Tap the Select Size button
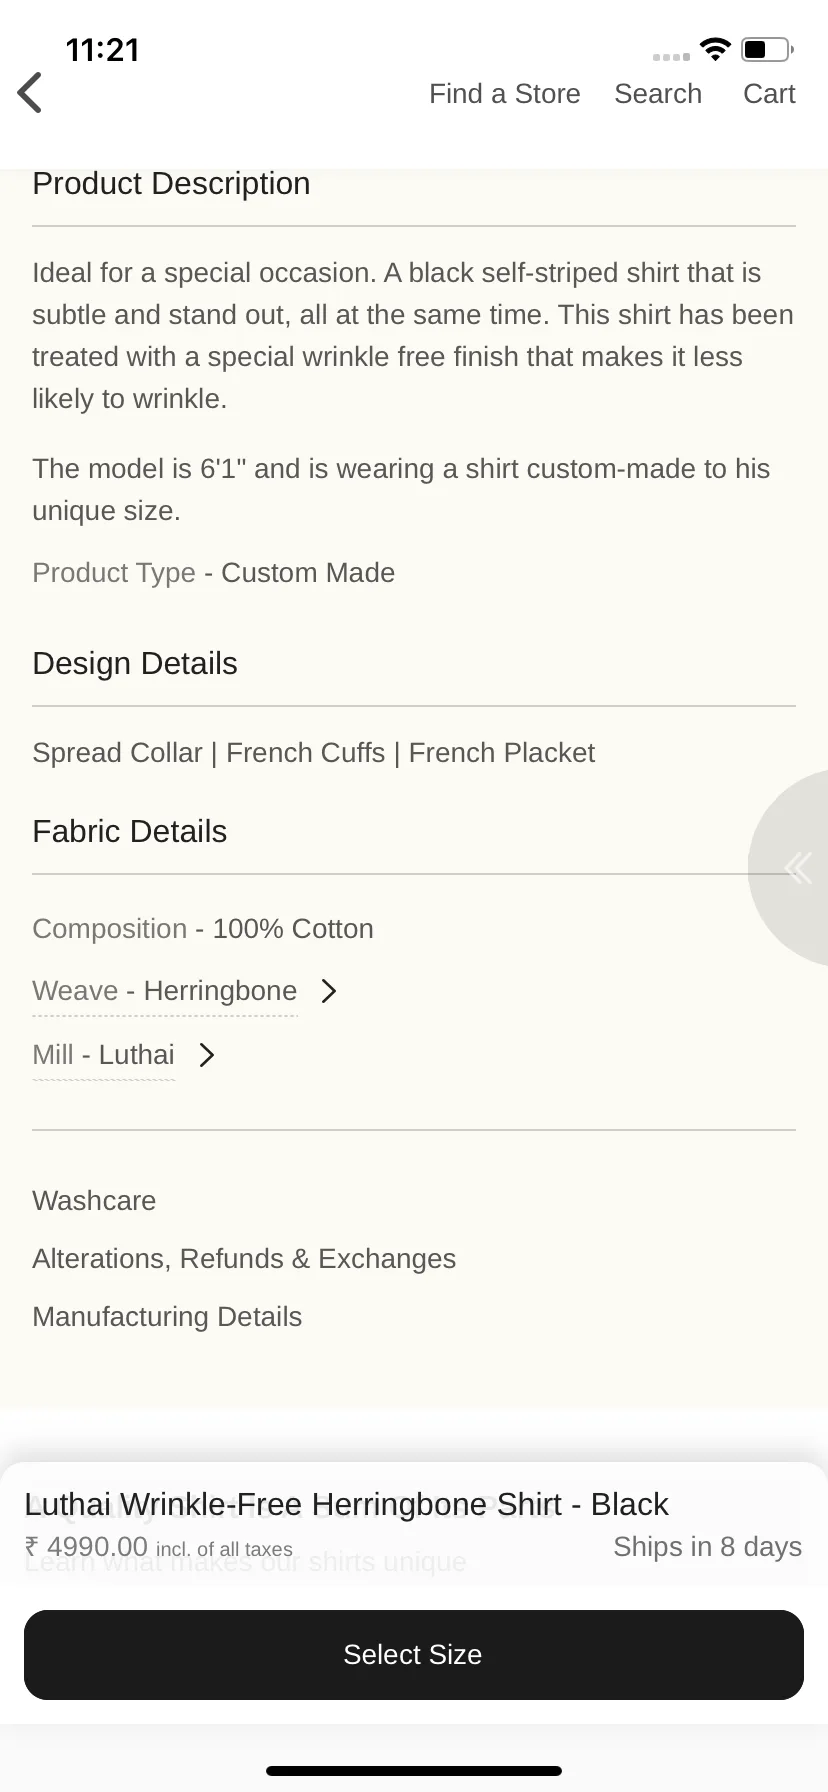 (414, 1655)
